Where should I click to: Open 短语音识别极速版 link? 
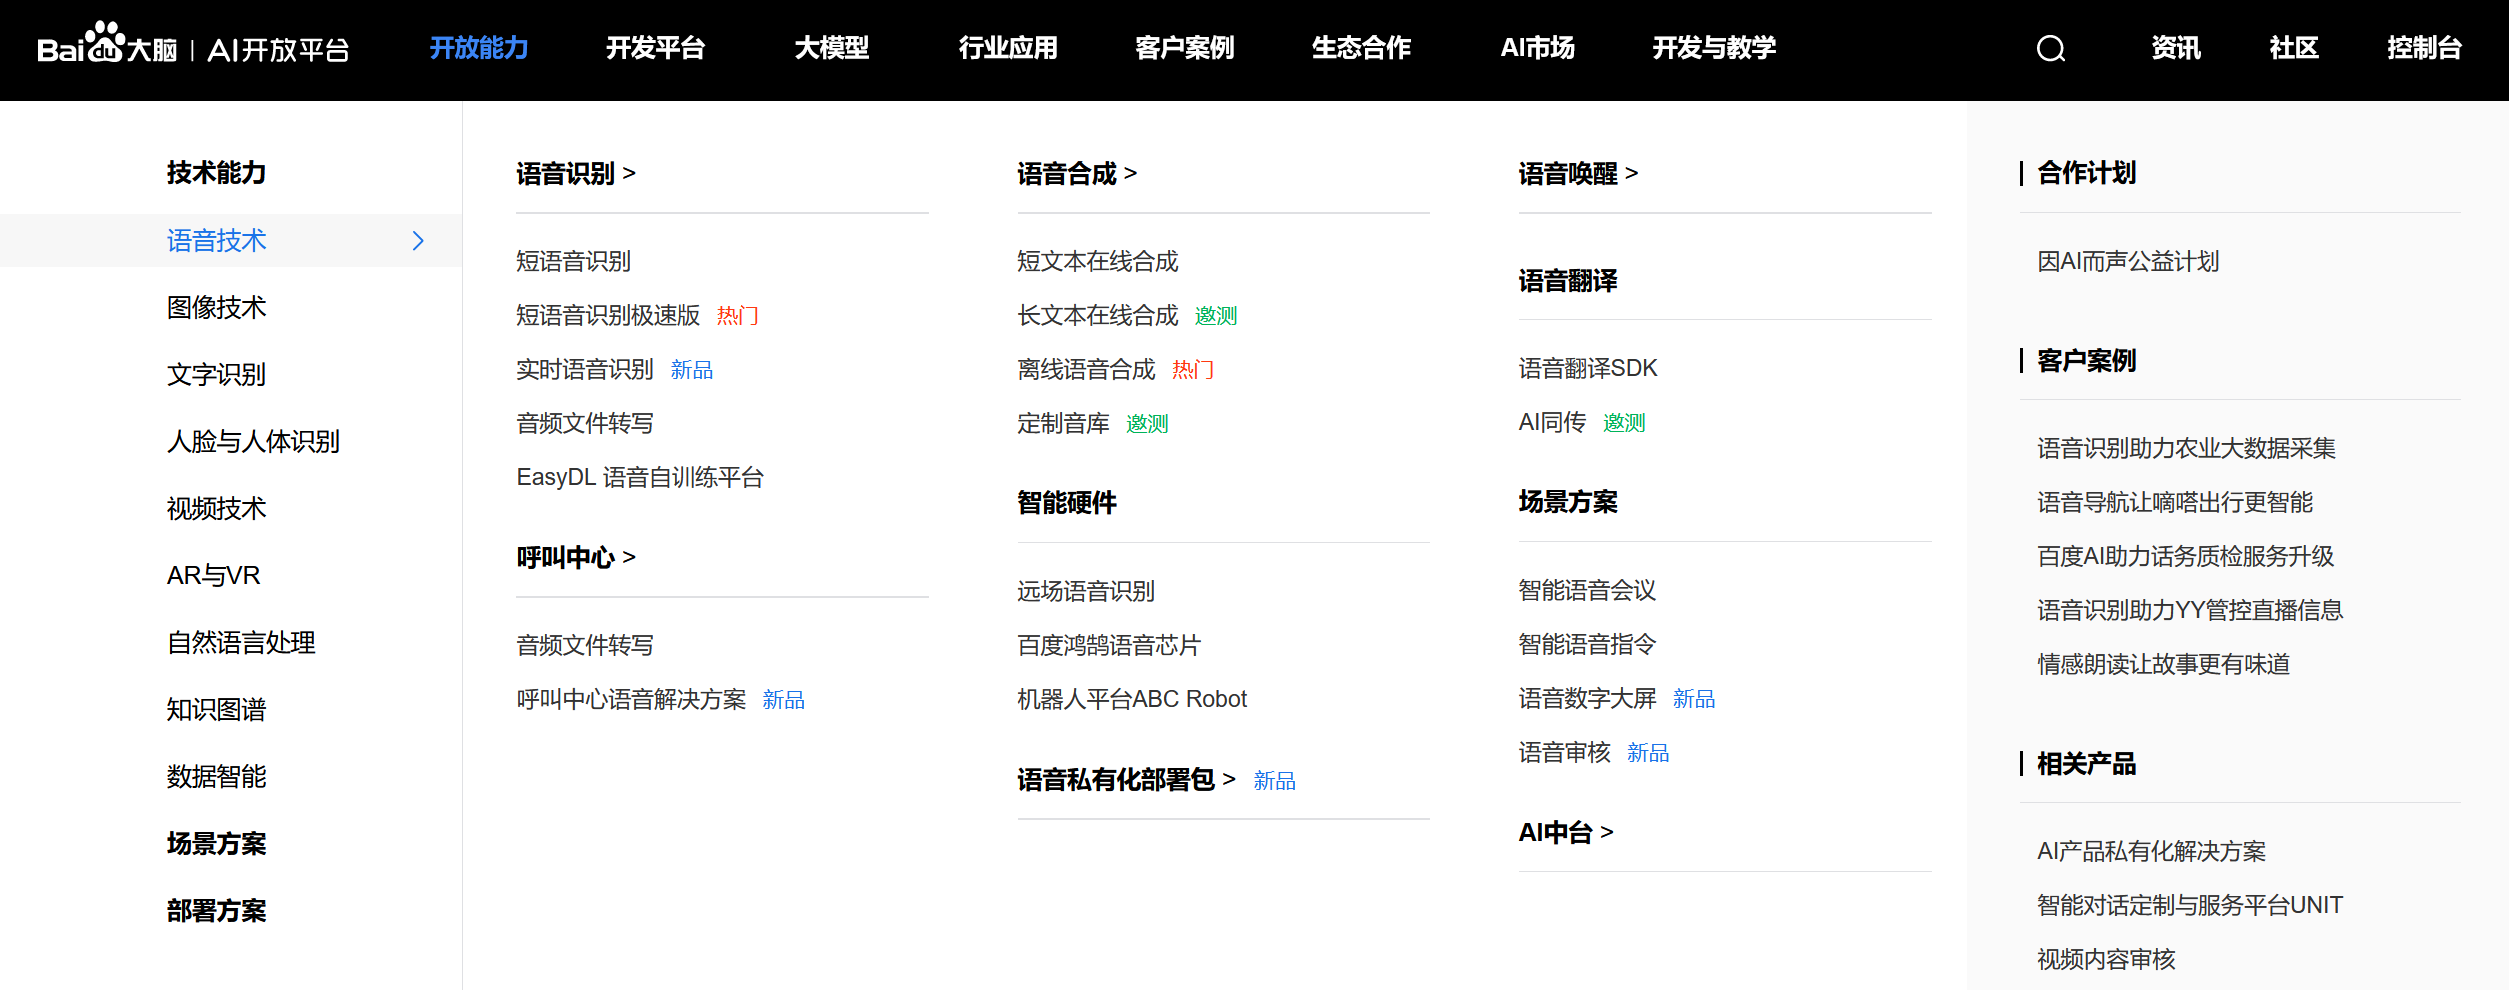tap(608, 316)
